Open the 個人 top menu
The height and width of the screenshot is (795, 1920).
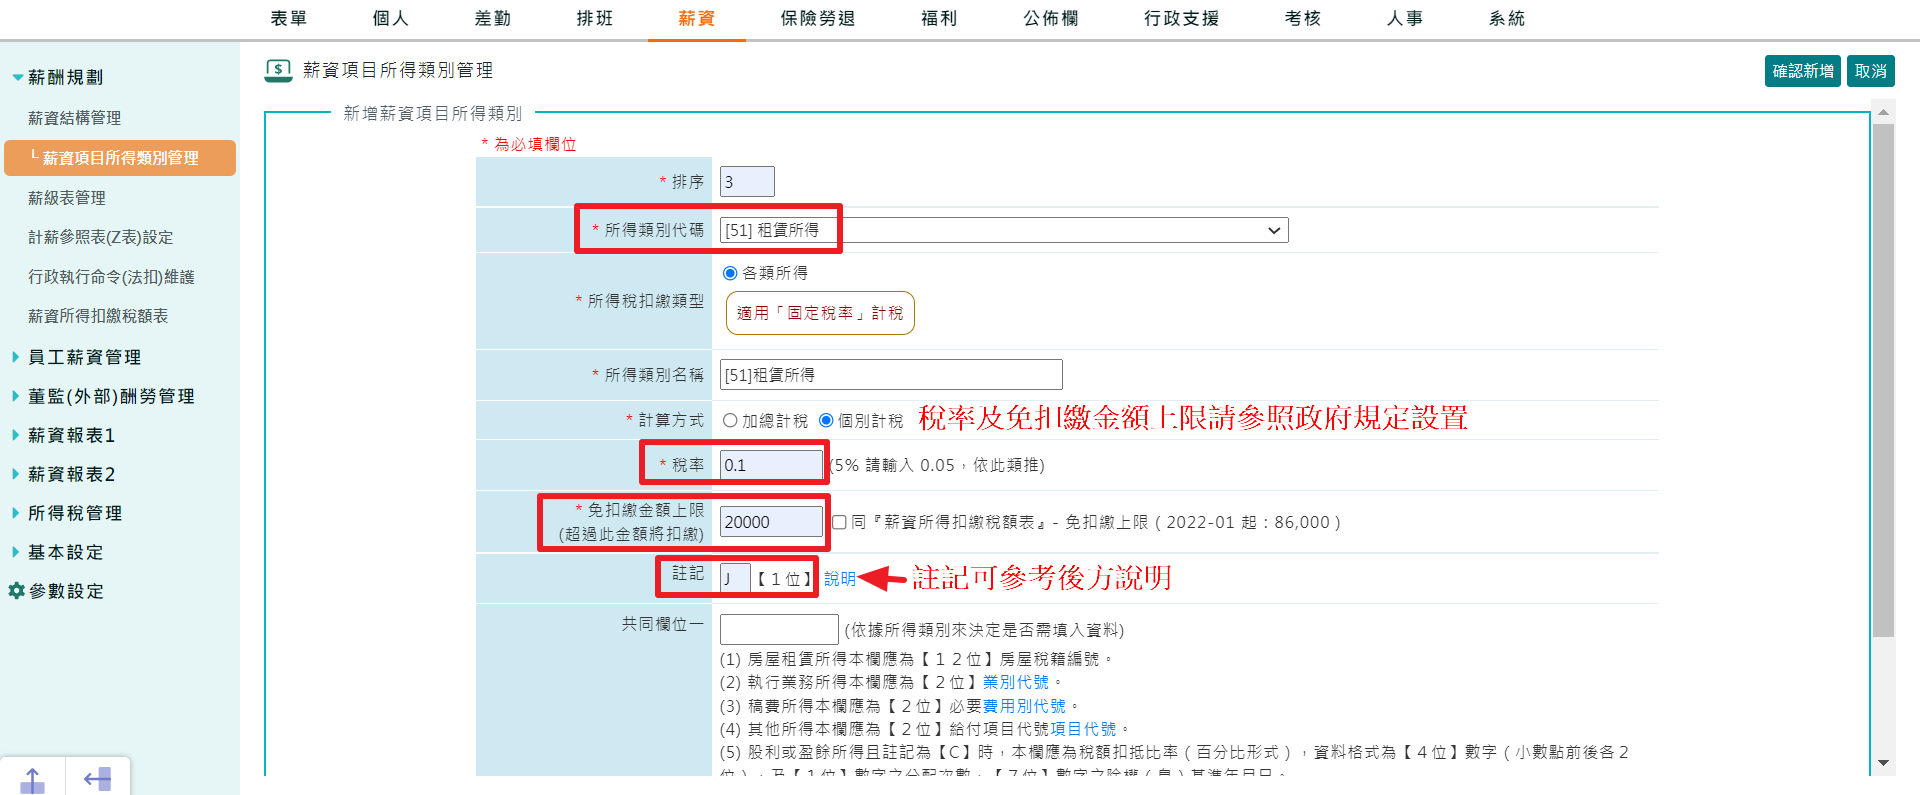pyautogui.click(x=391, y=18)
